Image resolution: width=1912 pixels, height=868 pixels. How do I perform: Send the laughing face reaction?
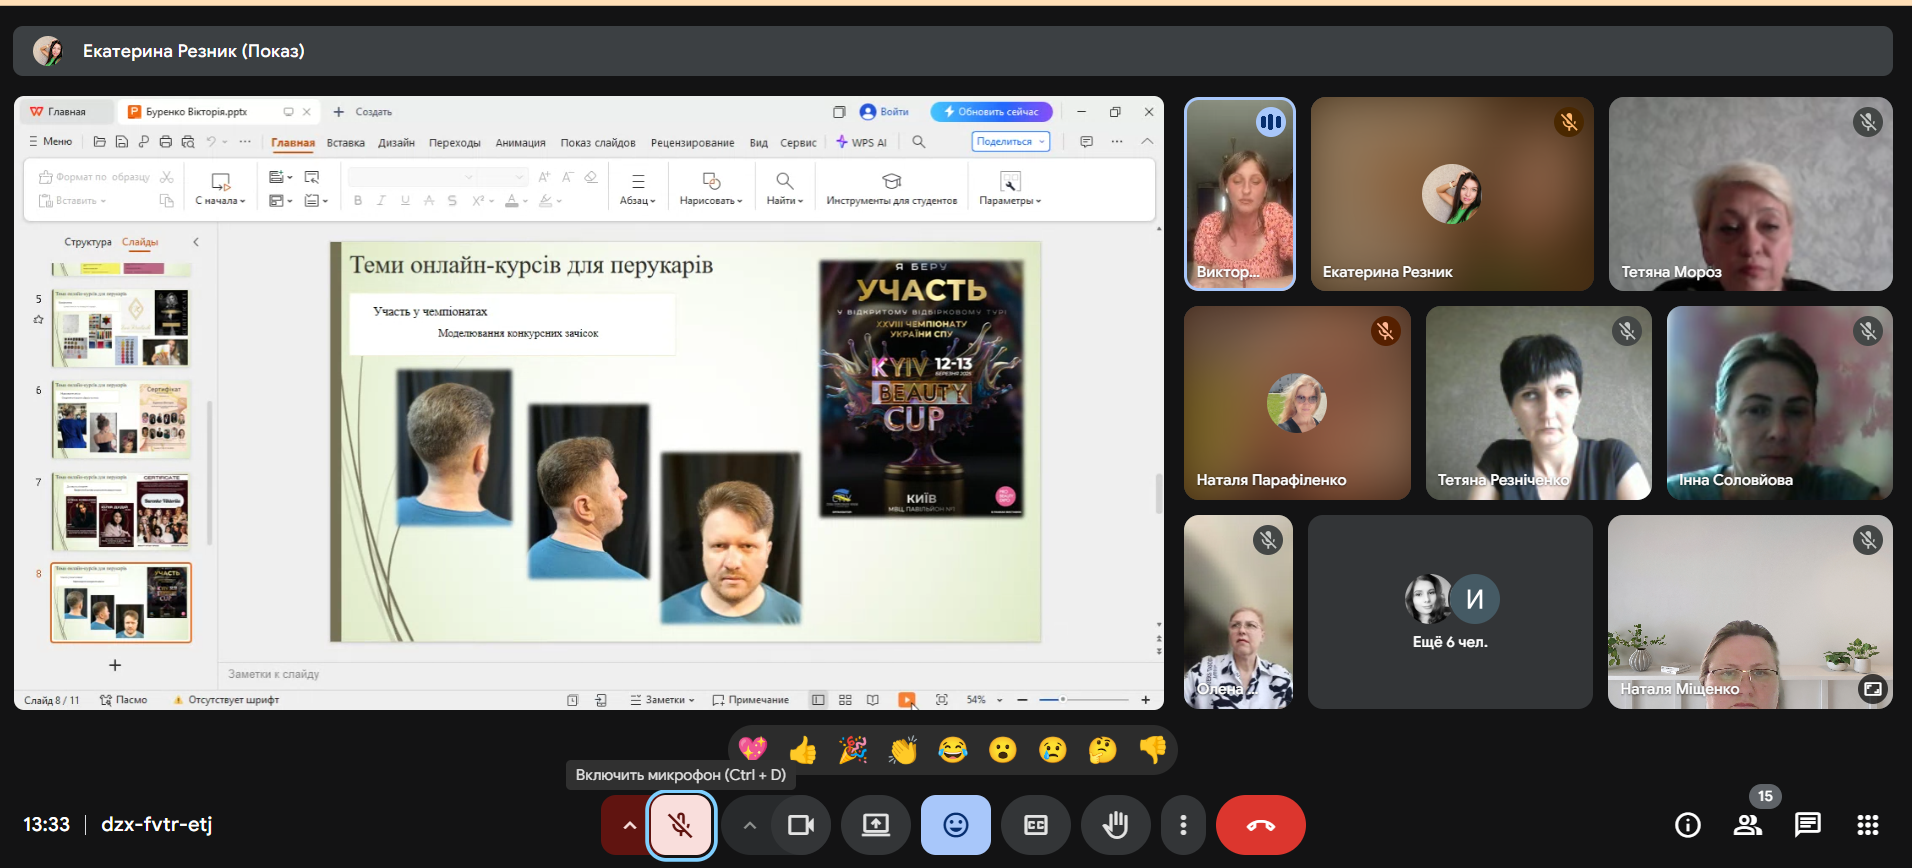953,749
